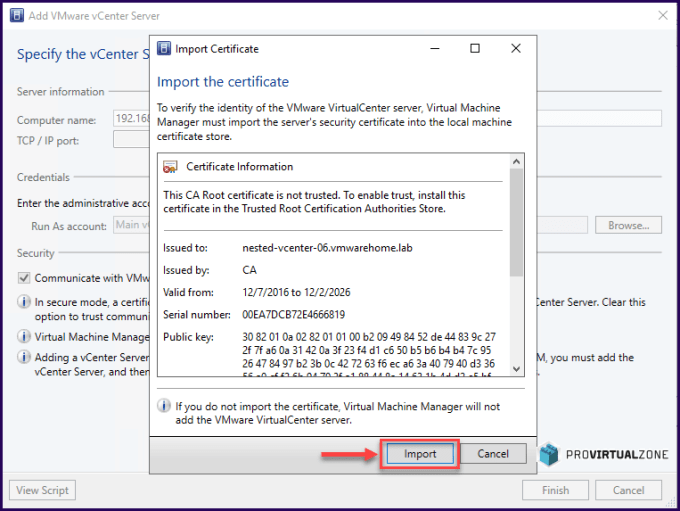Select the Issued by value CA

tap(249, 270)
